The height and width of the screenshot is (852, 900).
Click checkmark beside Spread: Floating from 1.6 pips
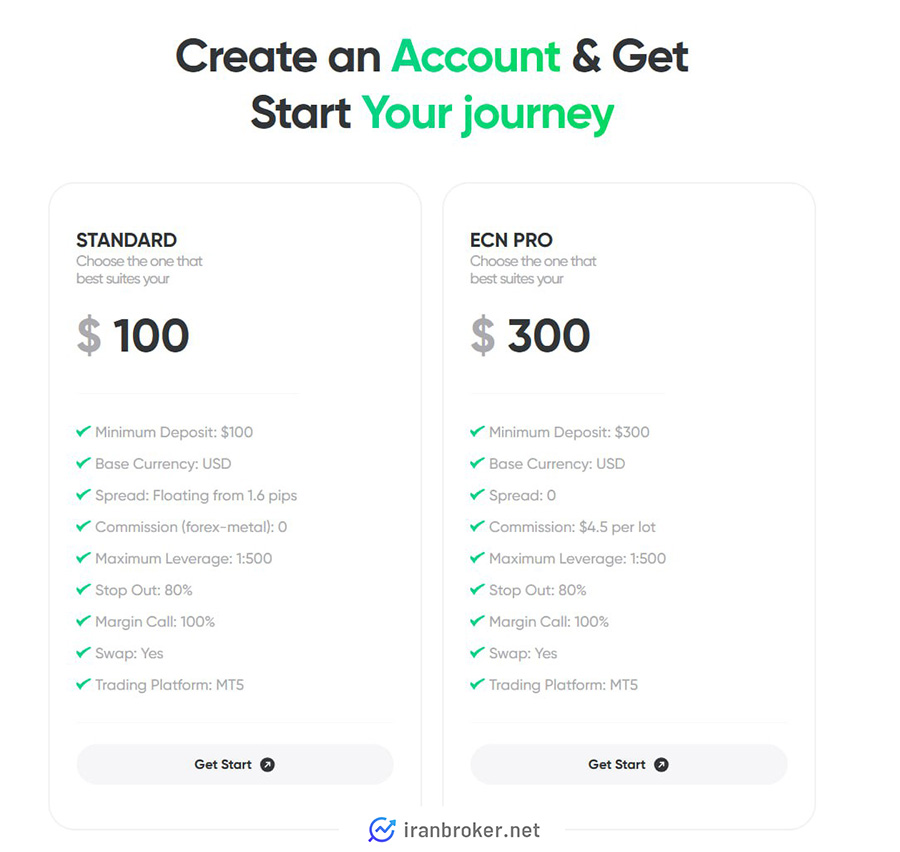click(x=83, y=494)
